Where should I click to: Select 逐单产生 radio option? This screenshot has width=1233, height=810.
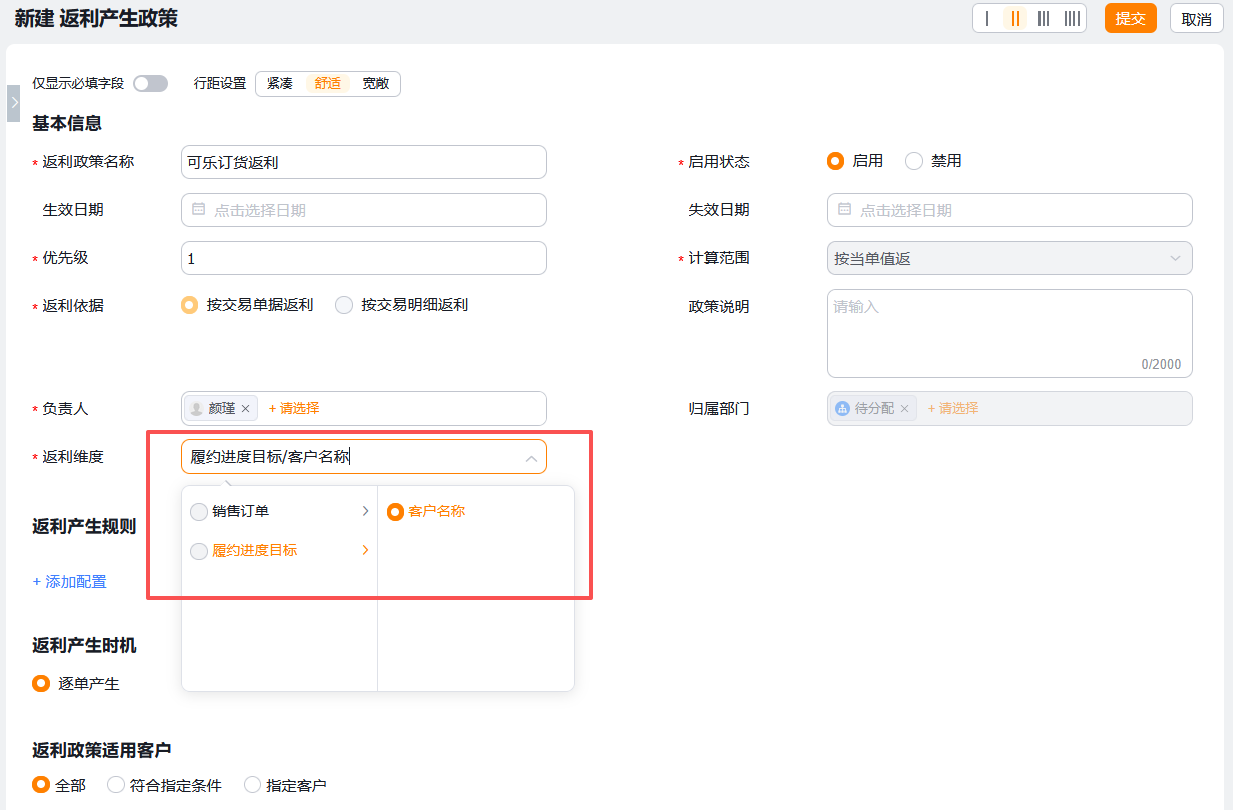point(41,684)
